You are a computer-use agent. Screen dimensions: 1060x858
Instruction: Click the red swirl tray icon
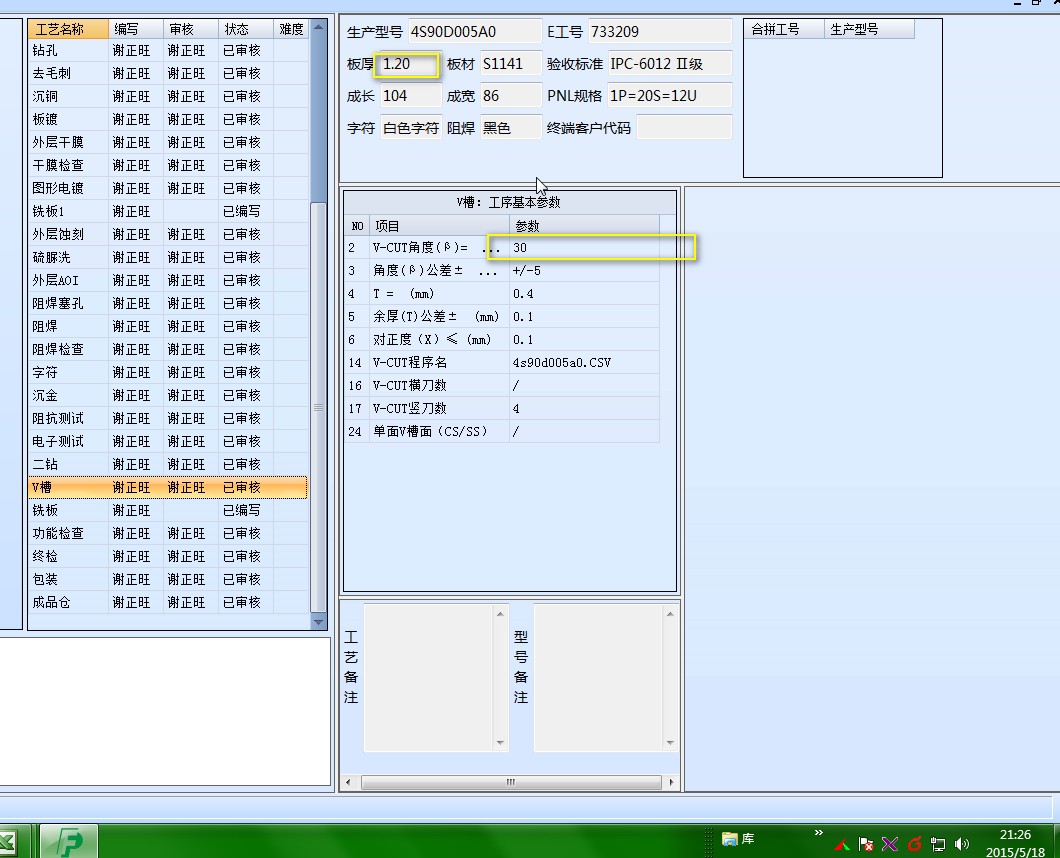(x=915, y=844)
